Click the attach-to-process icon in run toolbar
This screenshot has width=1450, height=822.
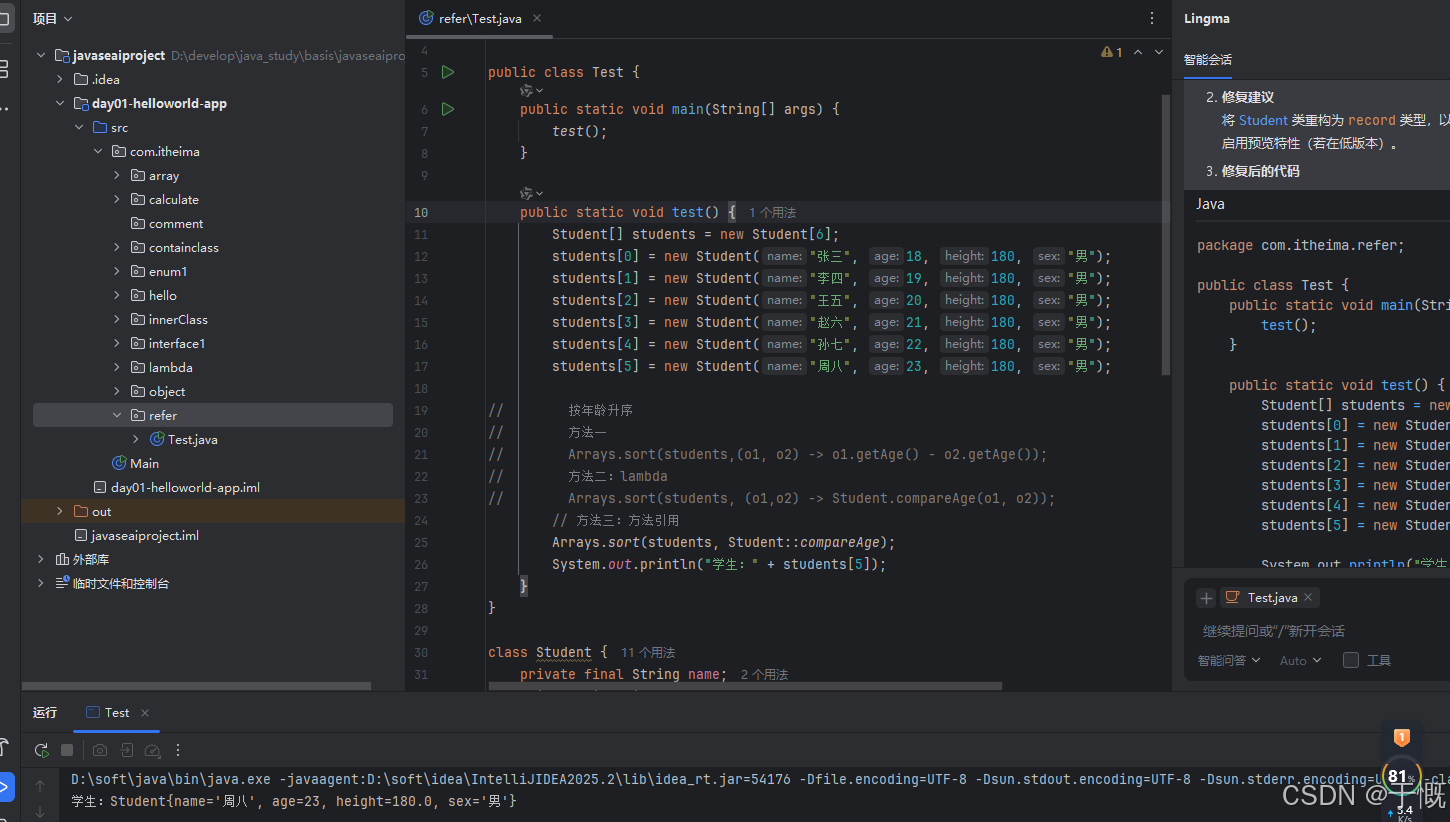(125, 750)
